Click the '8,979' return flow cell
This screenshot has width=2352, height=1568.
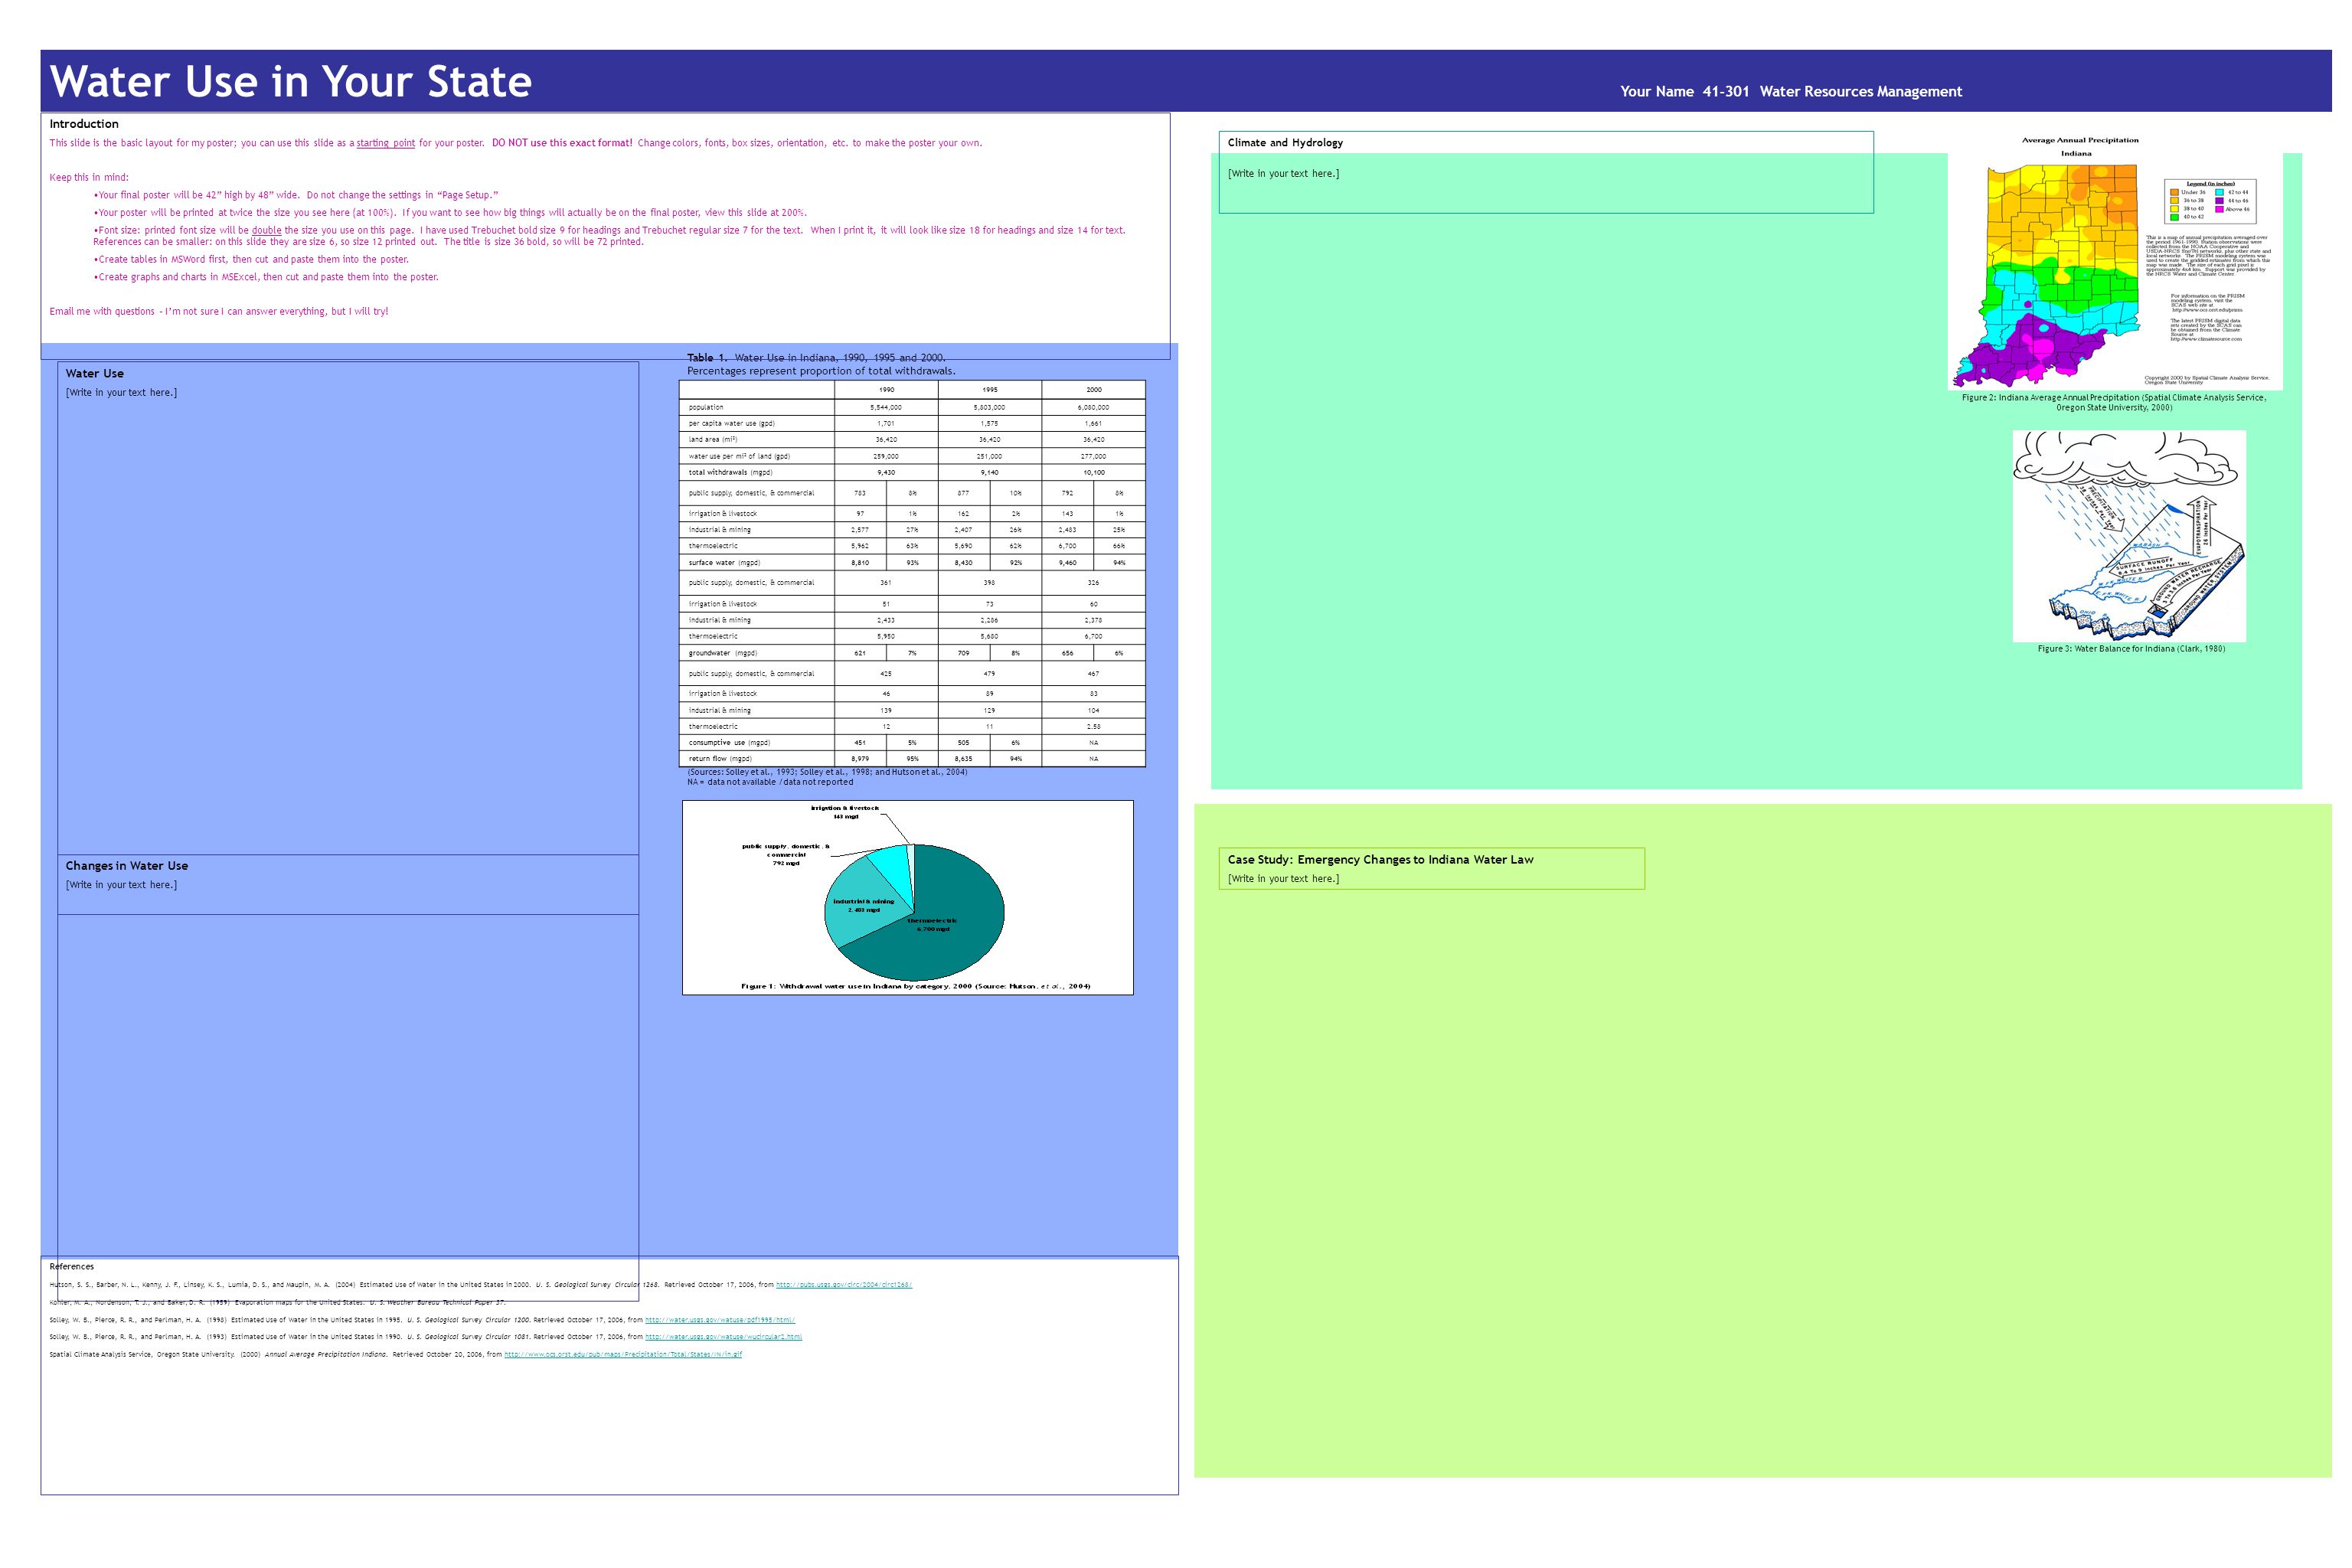click(x=860, y=759)
